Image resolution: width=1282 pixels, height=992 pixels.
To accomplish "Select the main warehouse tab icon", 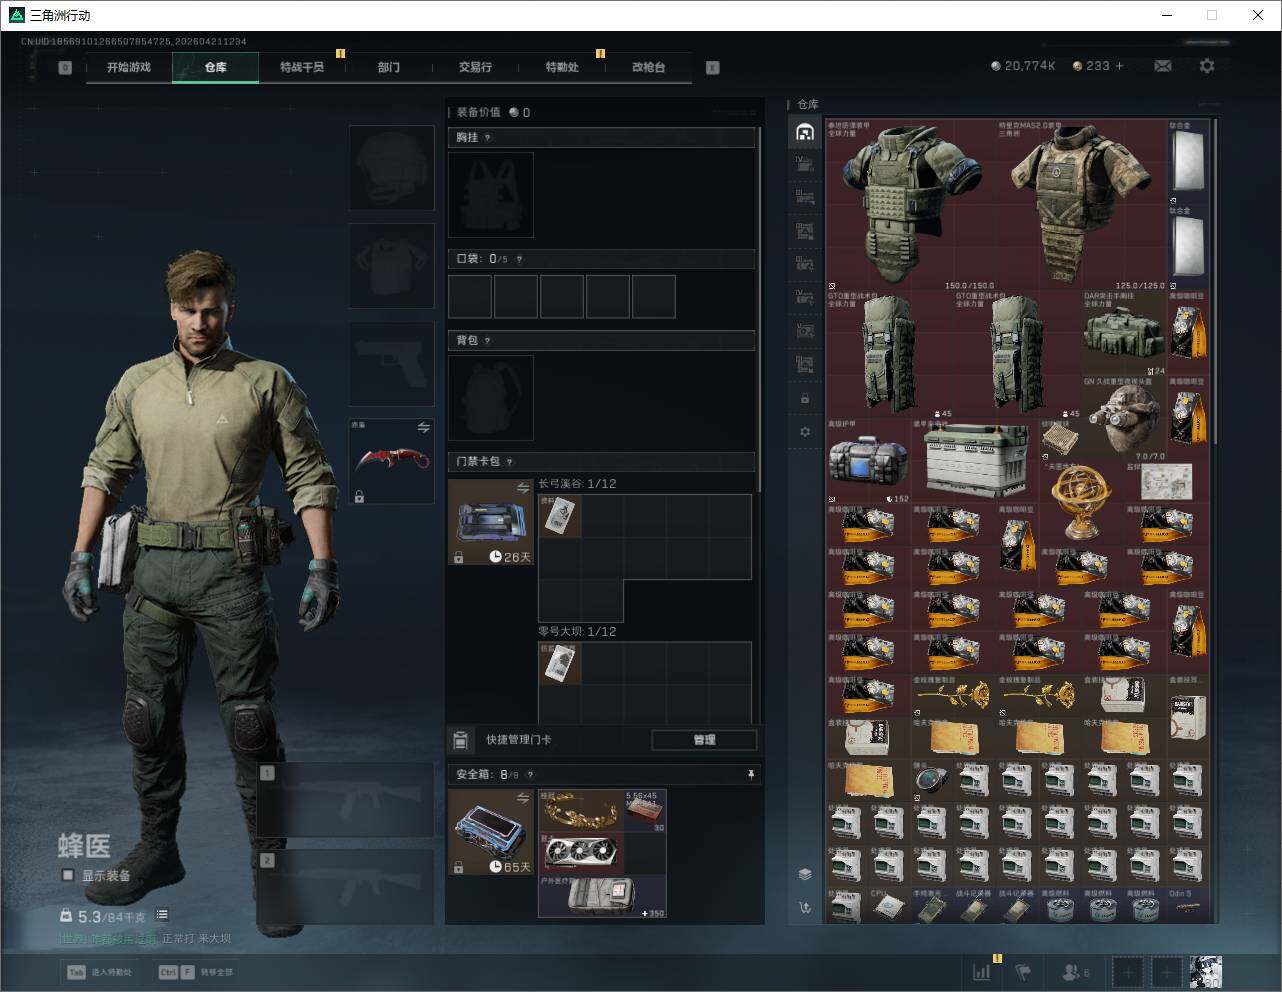I will tap(805, 132).
